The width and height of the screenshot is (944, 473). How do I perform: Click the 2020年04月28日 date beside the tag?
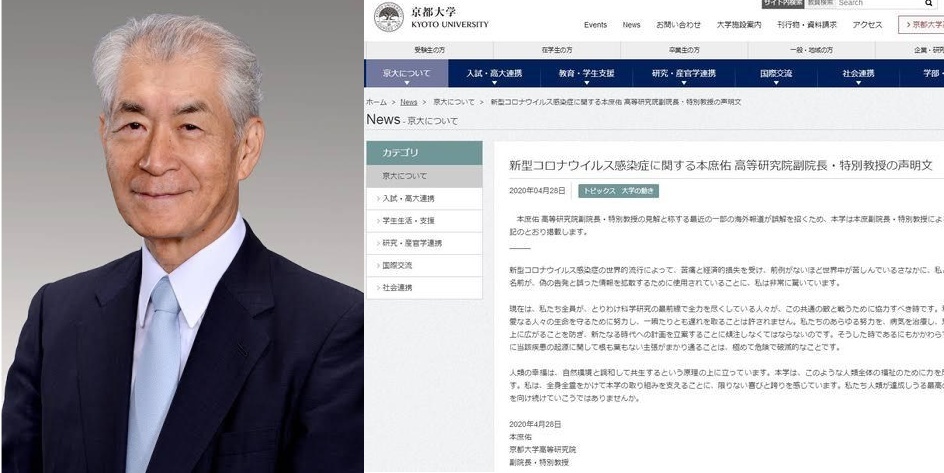point(537,191)
